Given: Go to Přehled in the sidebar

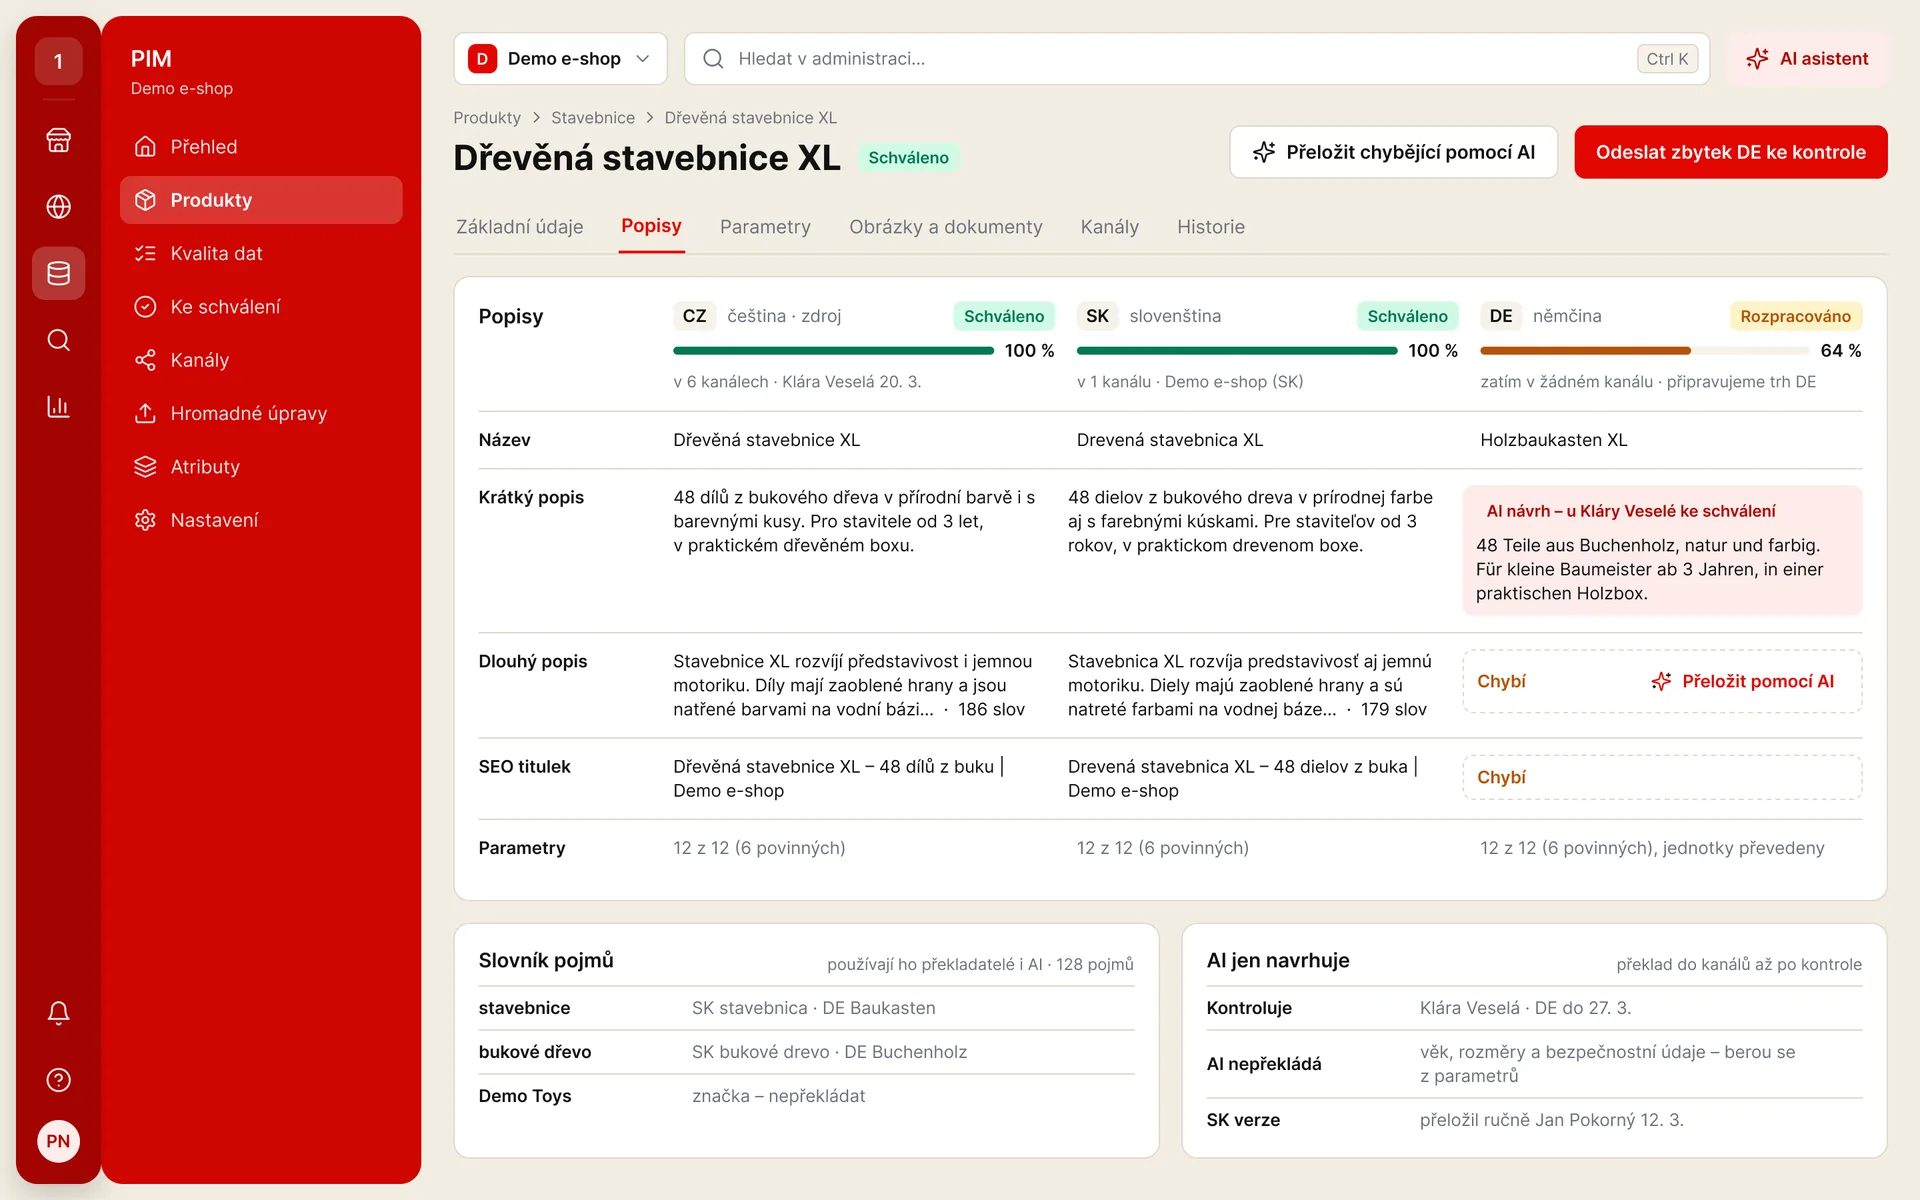Looking at the screenshot, I should [261, 147].
